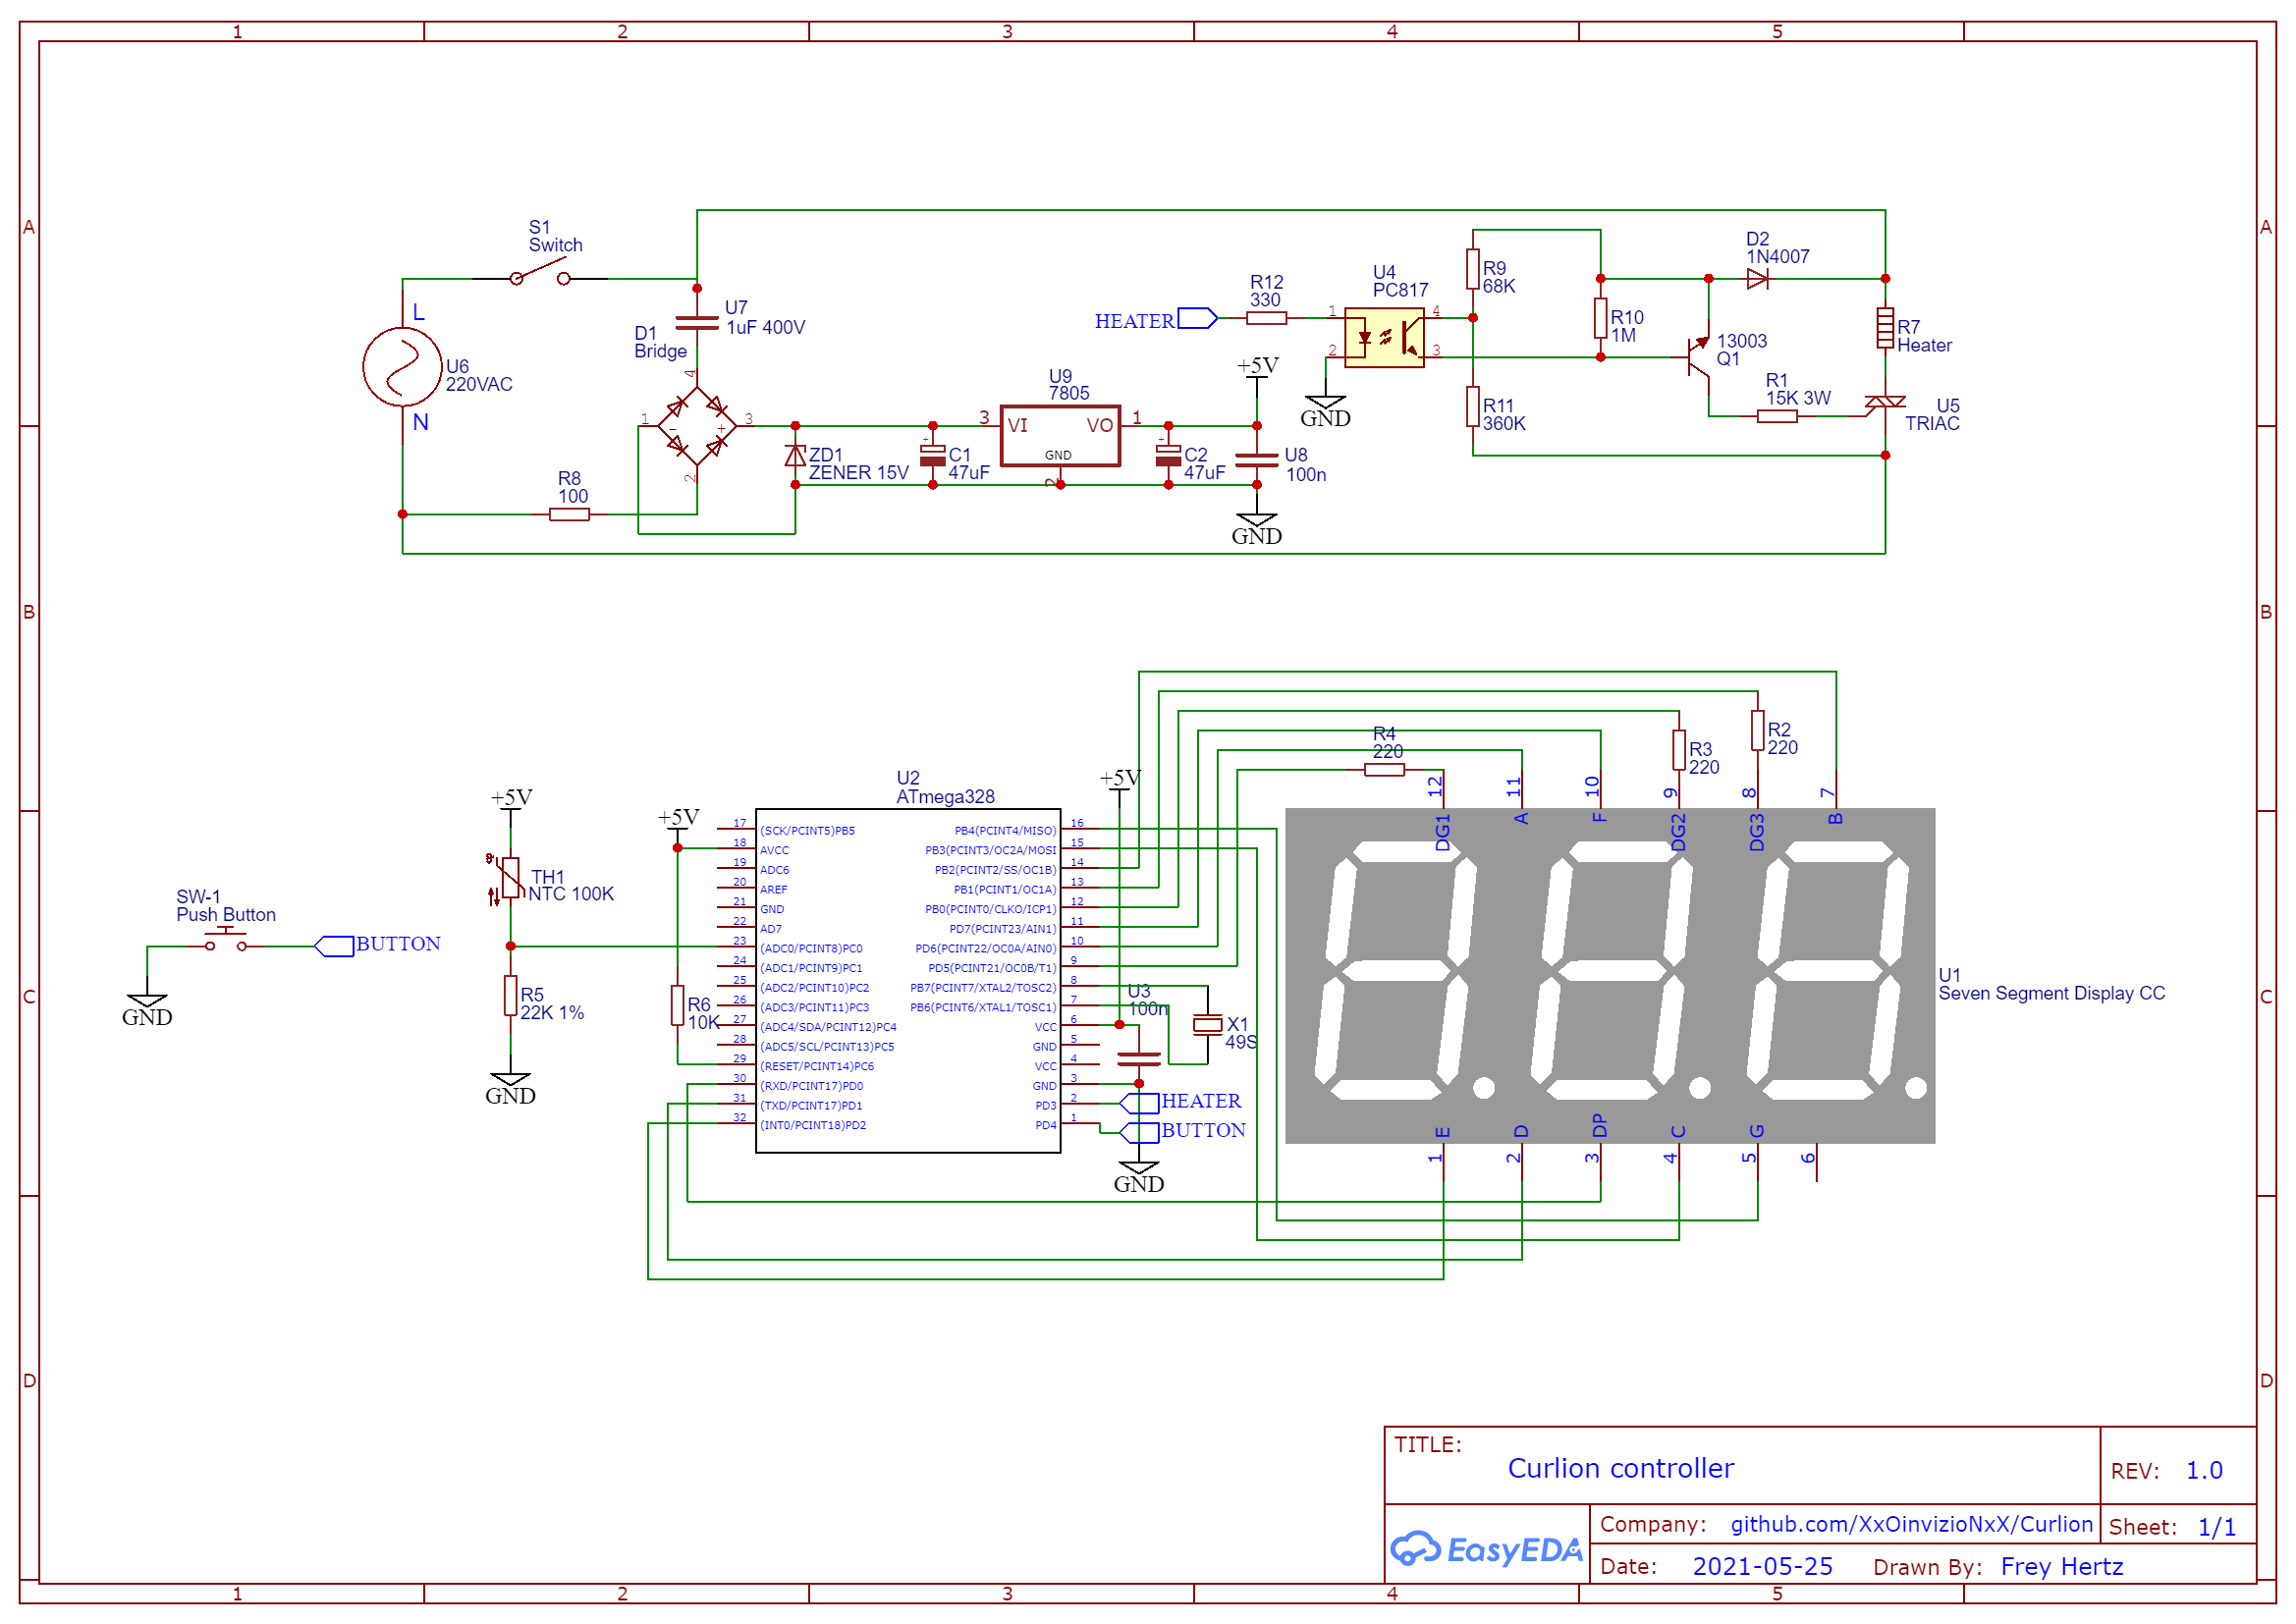Click the 'ZENER 15V' value label

858,473
